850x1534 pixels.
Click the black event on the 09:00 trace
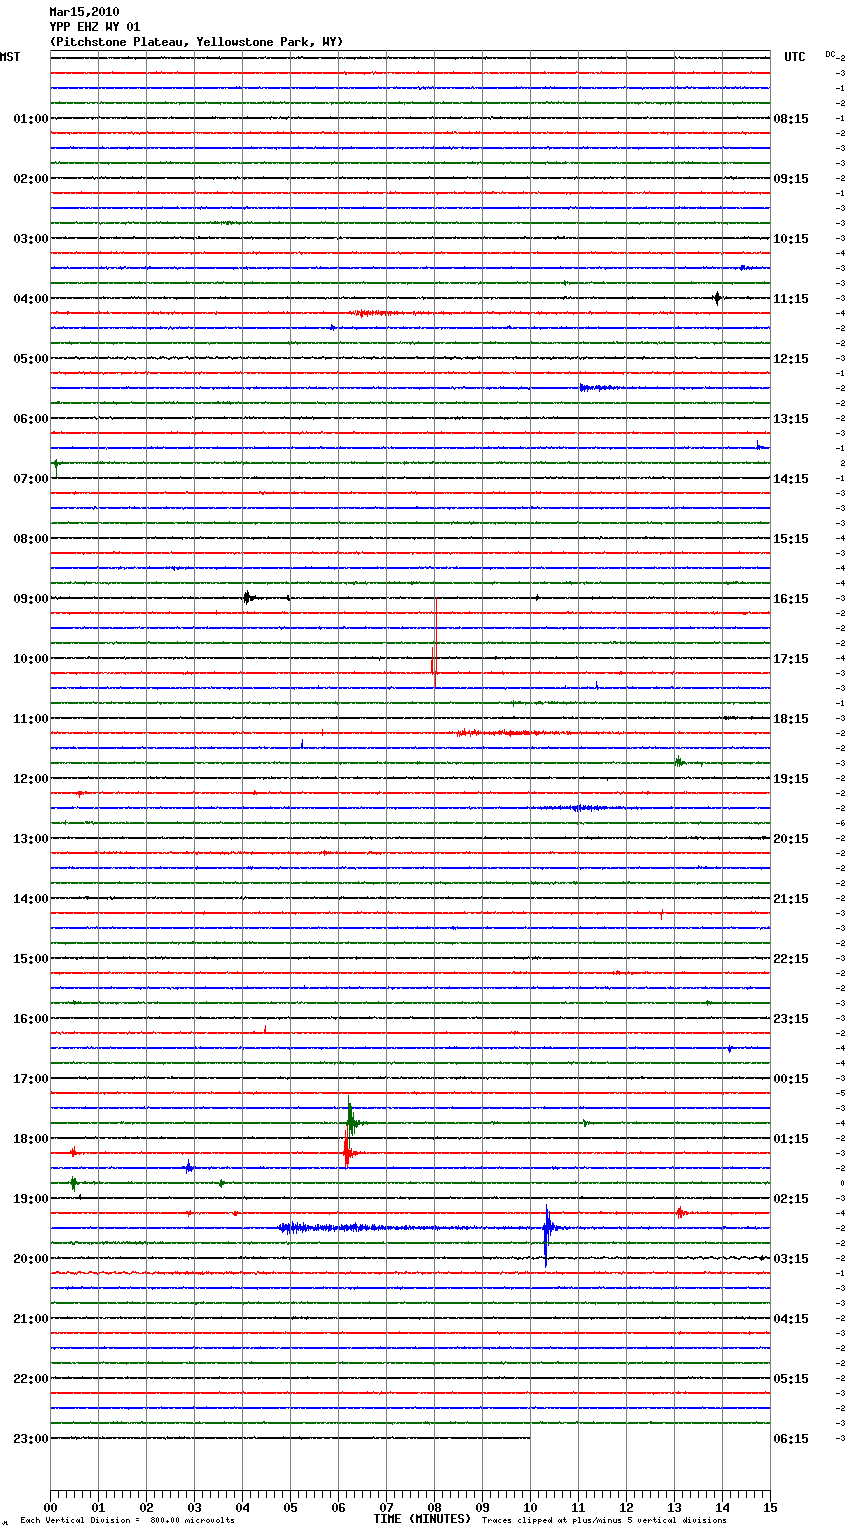(247, 598)
